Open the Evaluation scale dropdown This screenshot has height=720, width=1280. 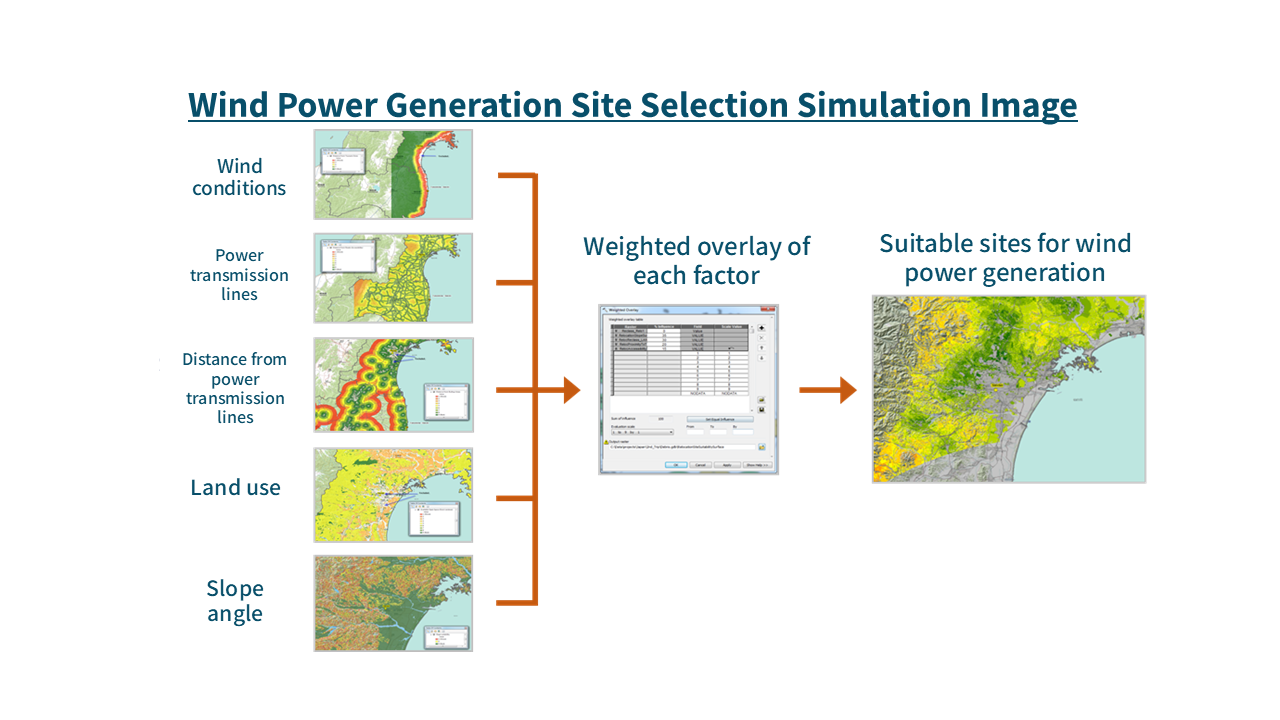642,432
